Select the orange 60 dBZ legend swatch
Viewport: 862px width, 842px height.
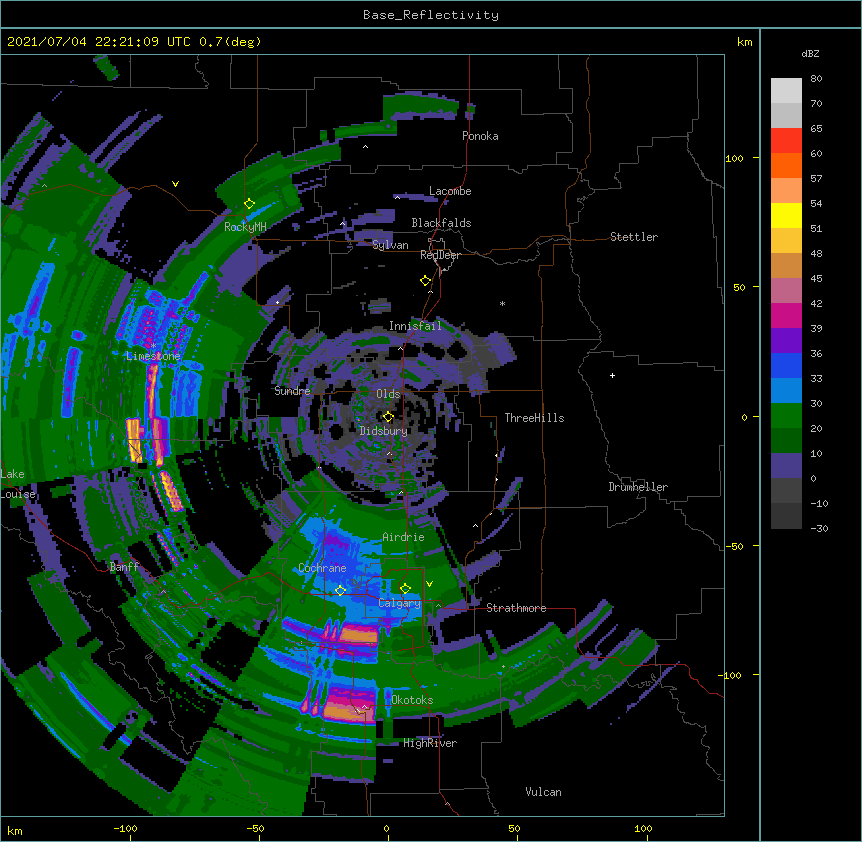pos(786,165)
